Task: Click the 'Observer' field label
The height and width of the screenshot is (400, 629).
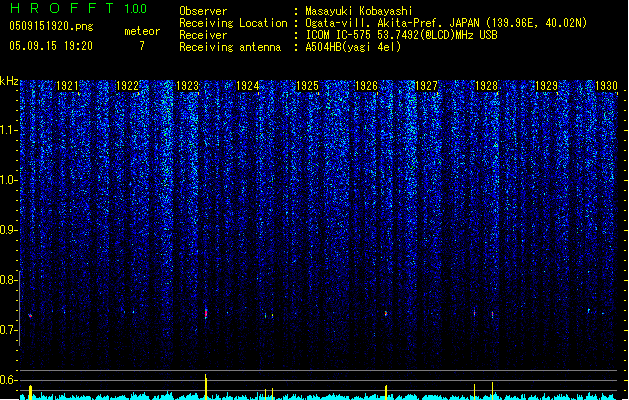Action: point(203,11)
